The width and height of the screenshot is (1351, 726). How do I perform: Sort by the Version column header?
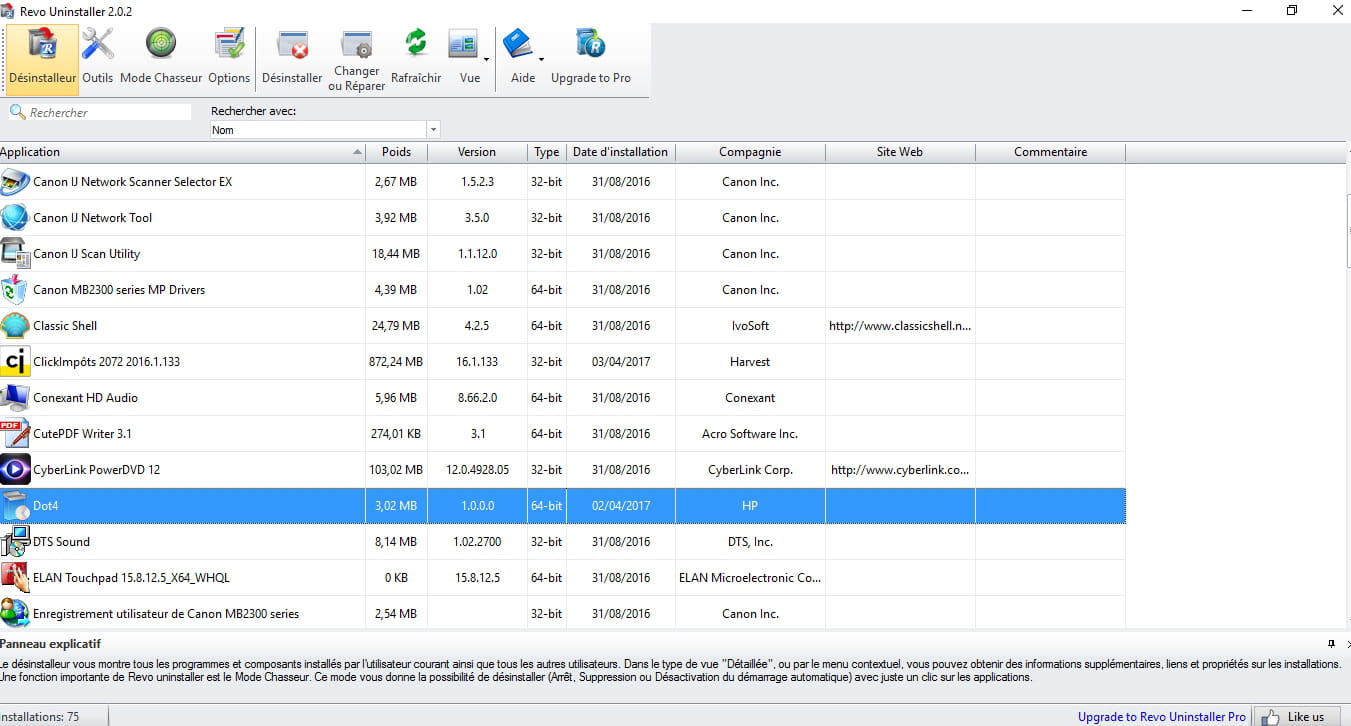point(477,152)
